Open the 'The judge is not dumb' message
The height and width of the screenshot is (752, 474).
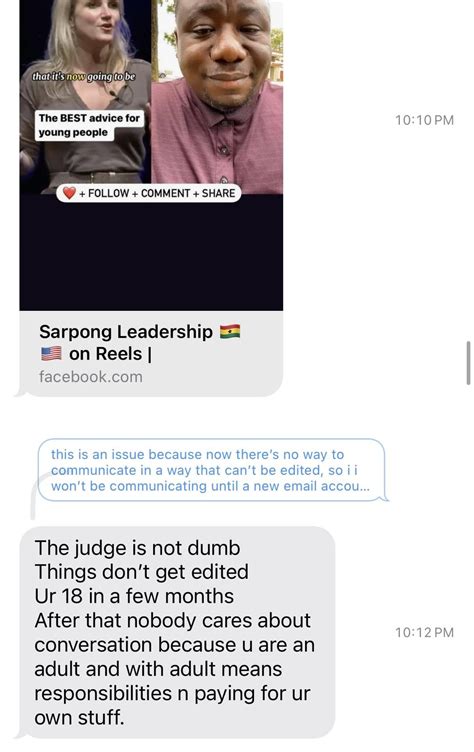point(177,632)
